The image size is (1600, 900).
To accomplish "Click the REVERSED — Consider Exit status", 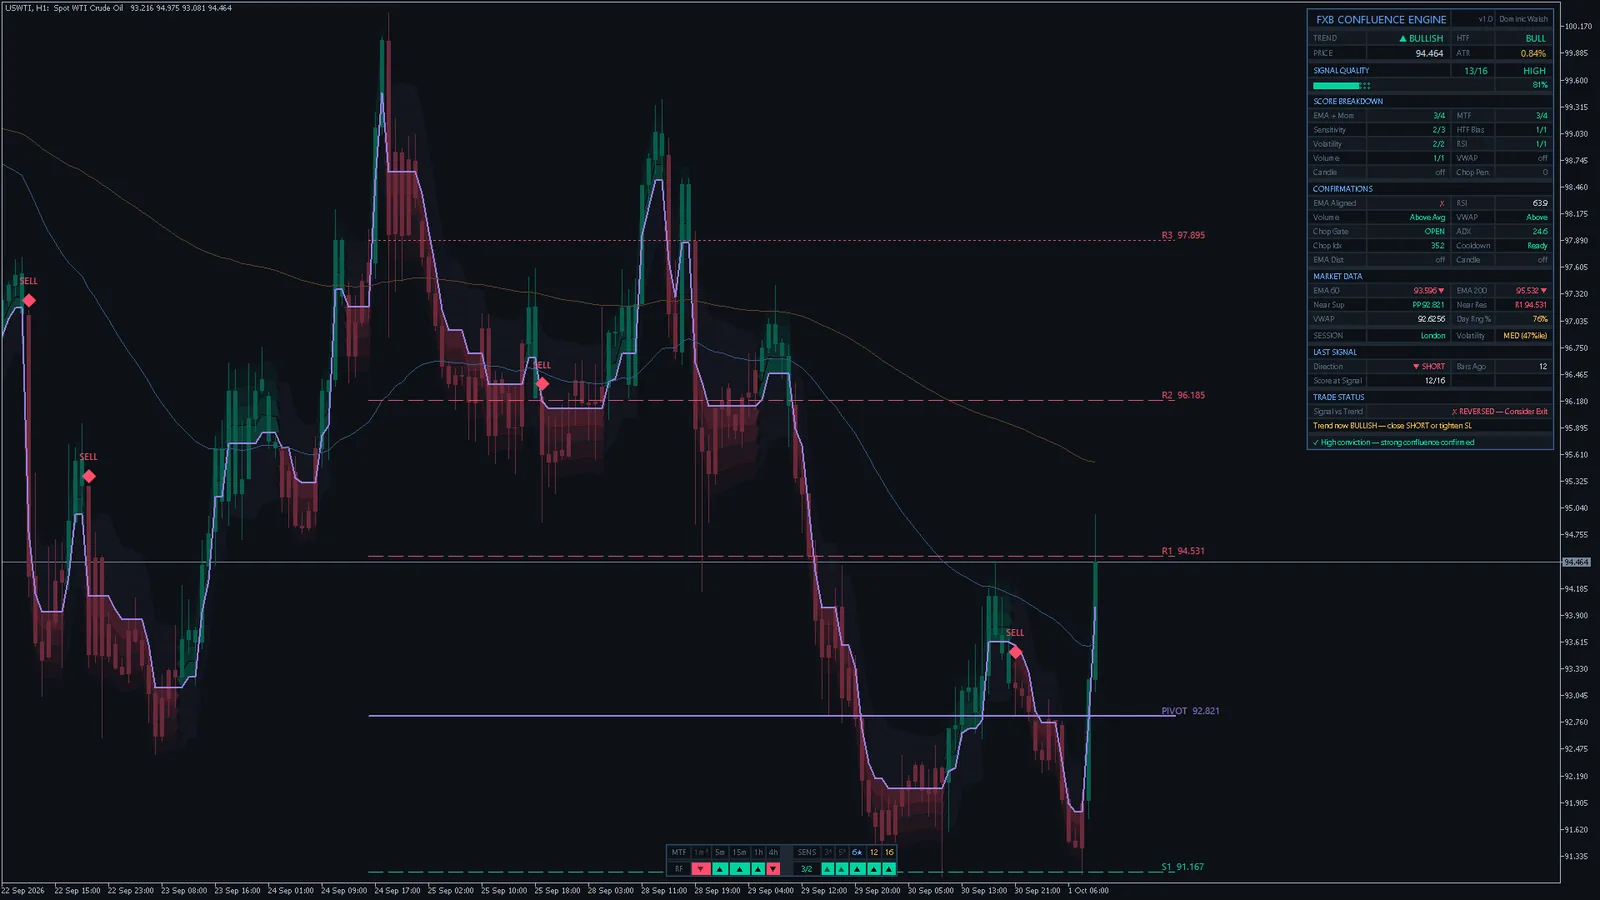I will [x=1499, y=411].
